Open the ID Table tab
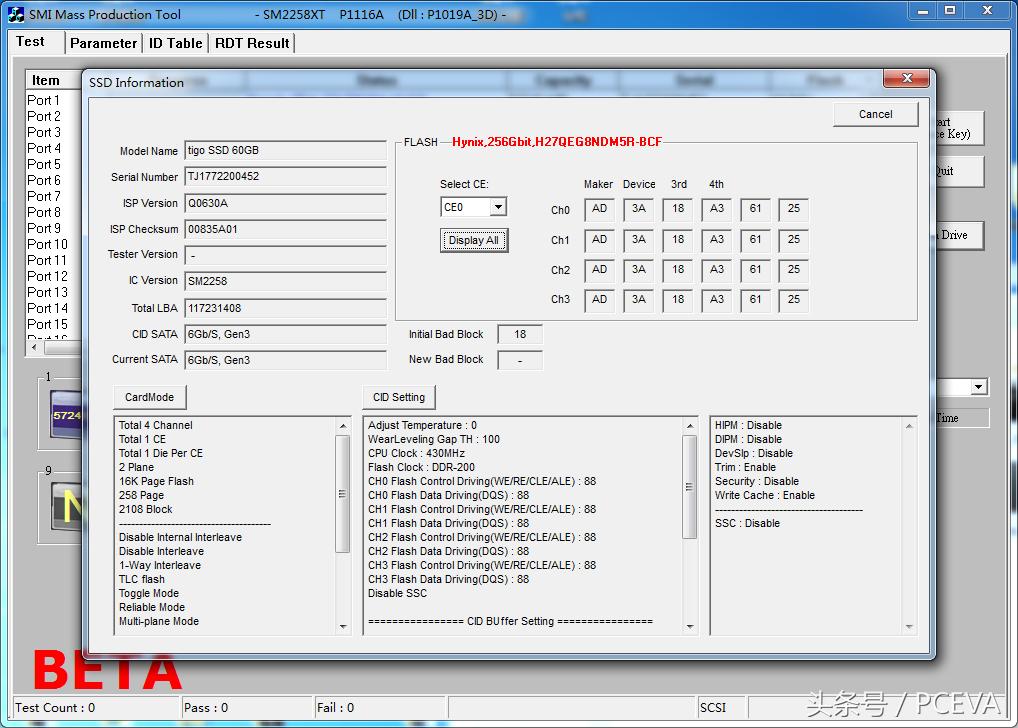Screen dimensions: 1018x728 (176, 43)
